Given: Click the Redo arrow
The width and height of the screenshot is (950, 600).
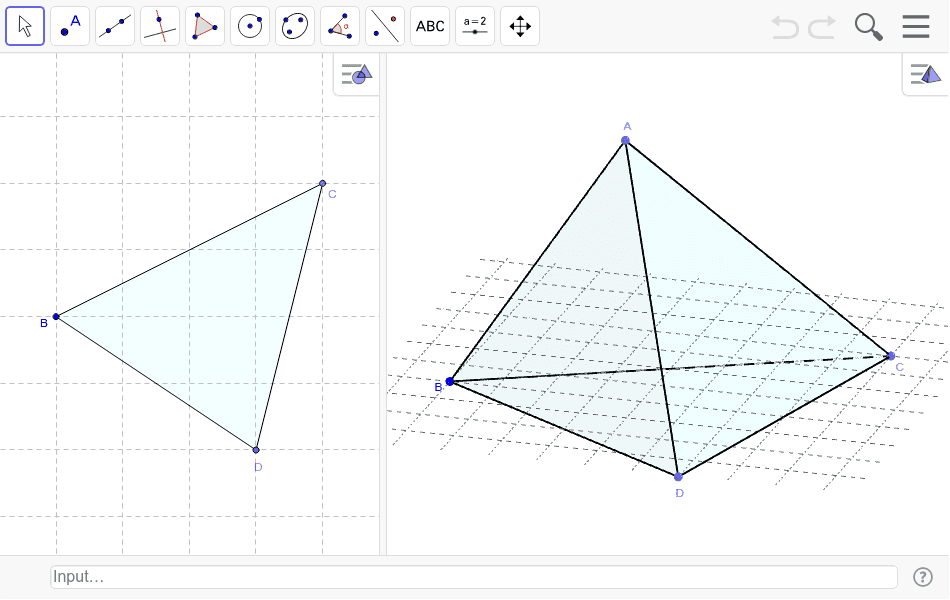Looking at the screenshot, I should [822, 27].
